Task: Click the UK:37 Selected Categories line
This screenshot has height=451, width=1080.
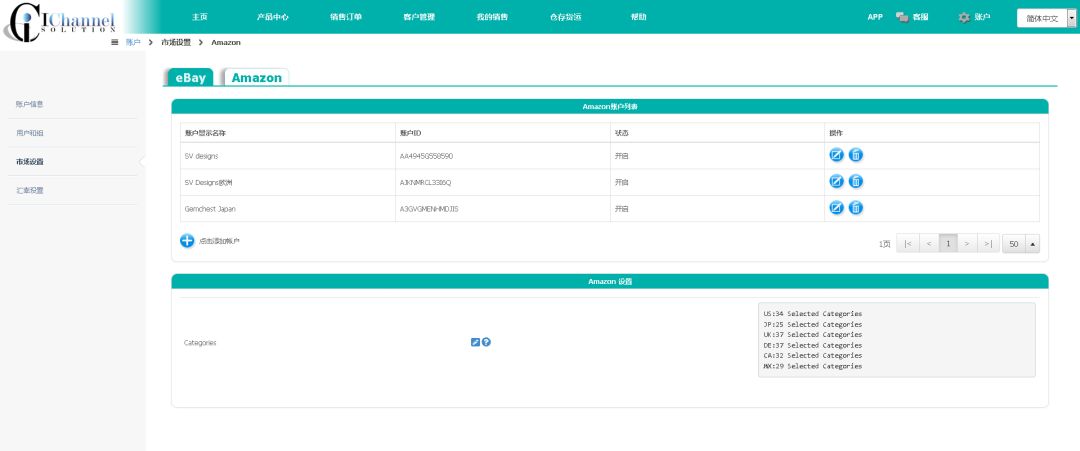Action: (x=813, y=335)
